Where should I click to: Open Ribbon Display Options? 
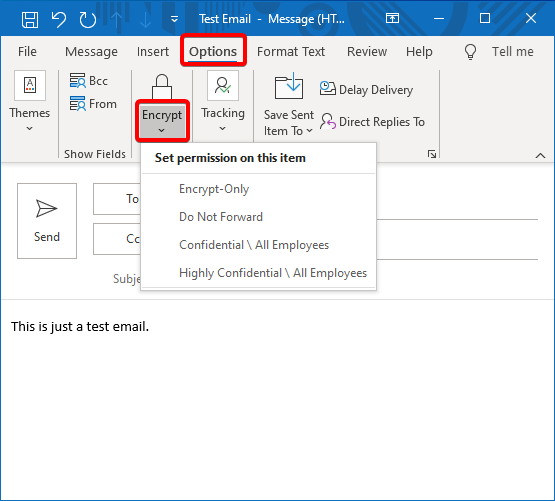tap(392, 18)
